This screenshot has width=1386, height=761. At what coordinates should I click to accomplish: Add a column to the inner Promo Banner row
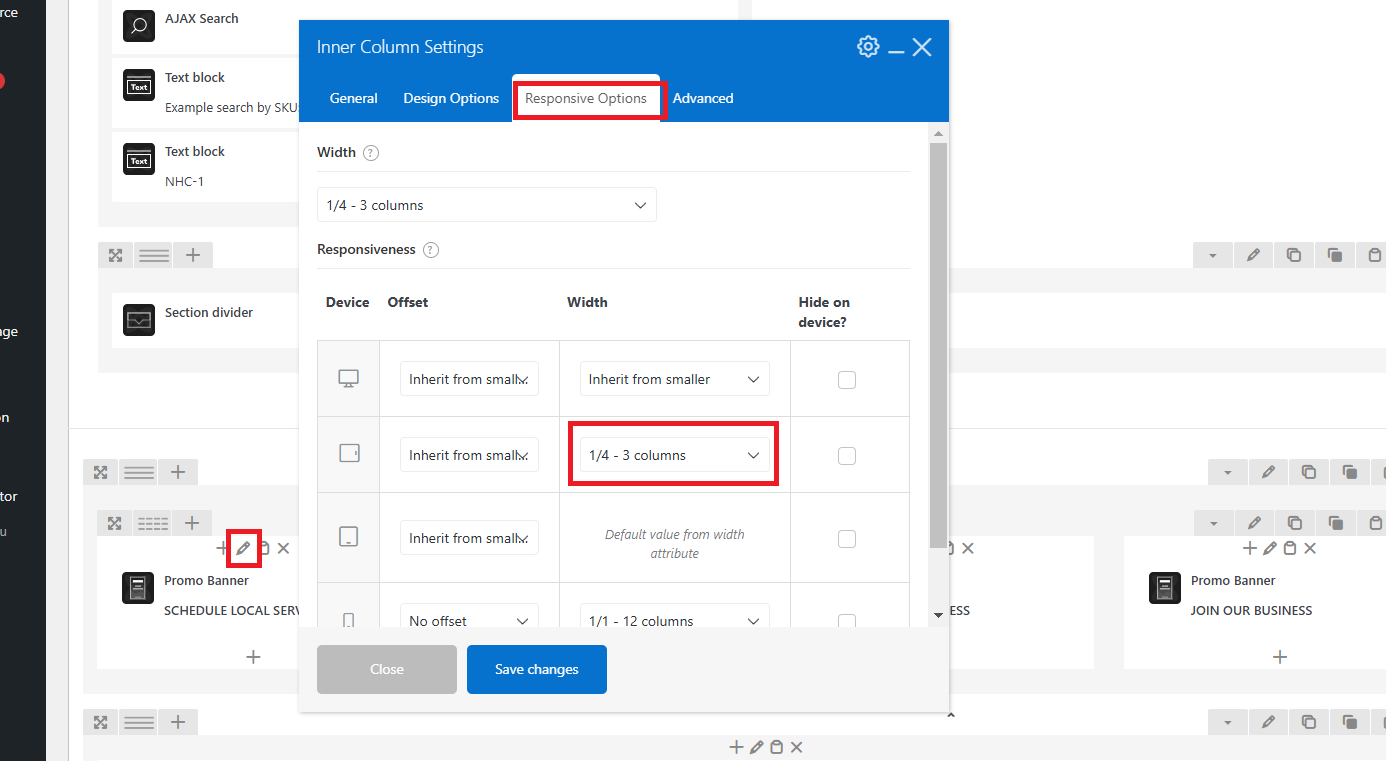coord(192,522)
